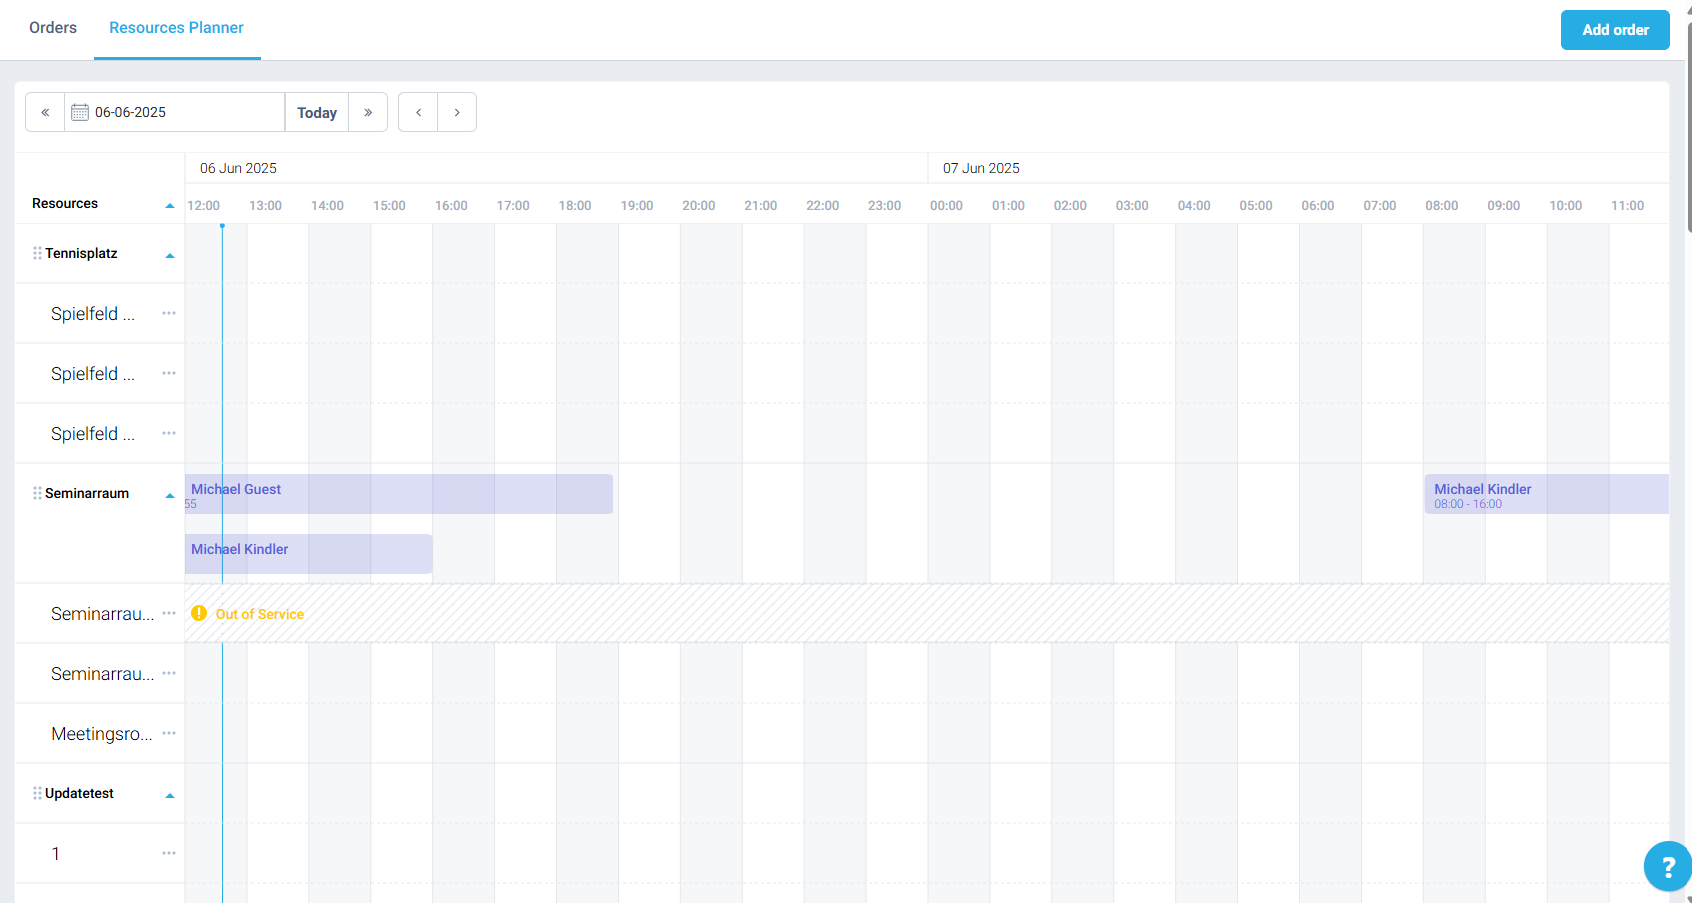Collapse the Seminarraum group
Viewport: 1692px width, 903px height.
coord(170,495)
